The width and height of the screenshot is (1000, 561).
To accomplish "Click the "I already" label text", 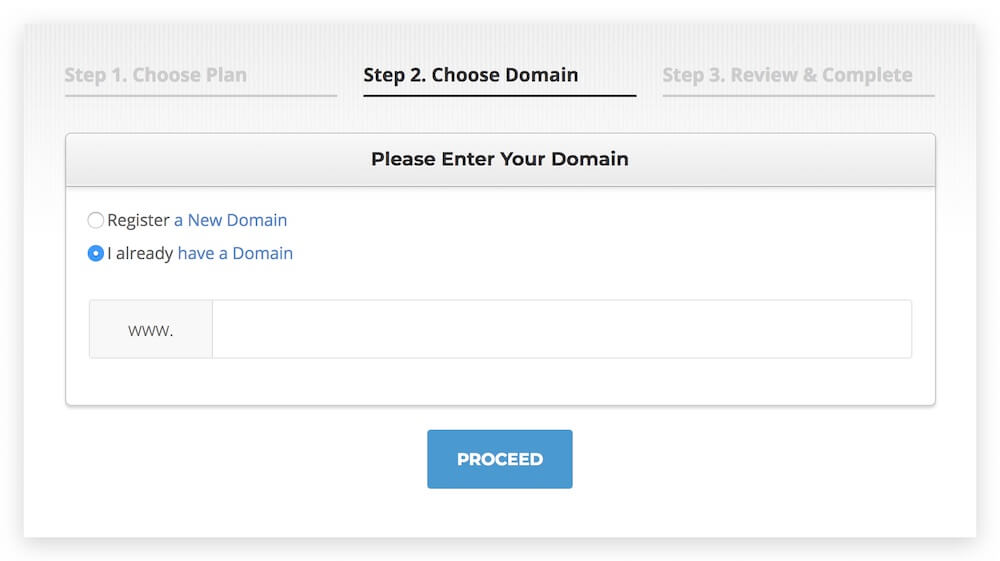I will pos(140,253).
